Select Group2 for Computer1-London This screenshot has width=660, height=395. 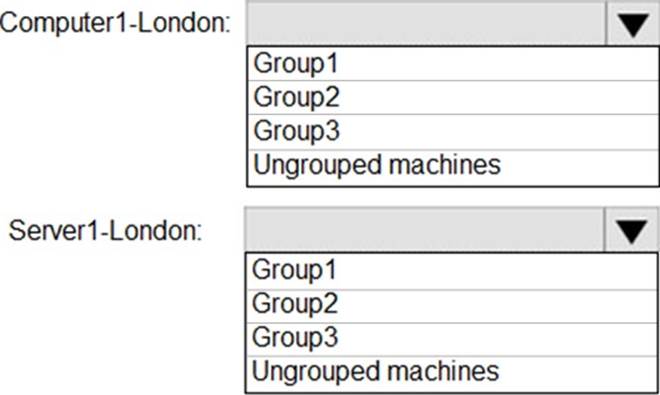pos(453,97)
